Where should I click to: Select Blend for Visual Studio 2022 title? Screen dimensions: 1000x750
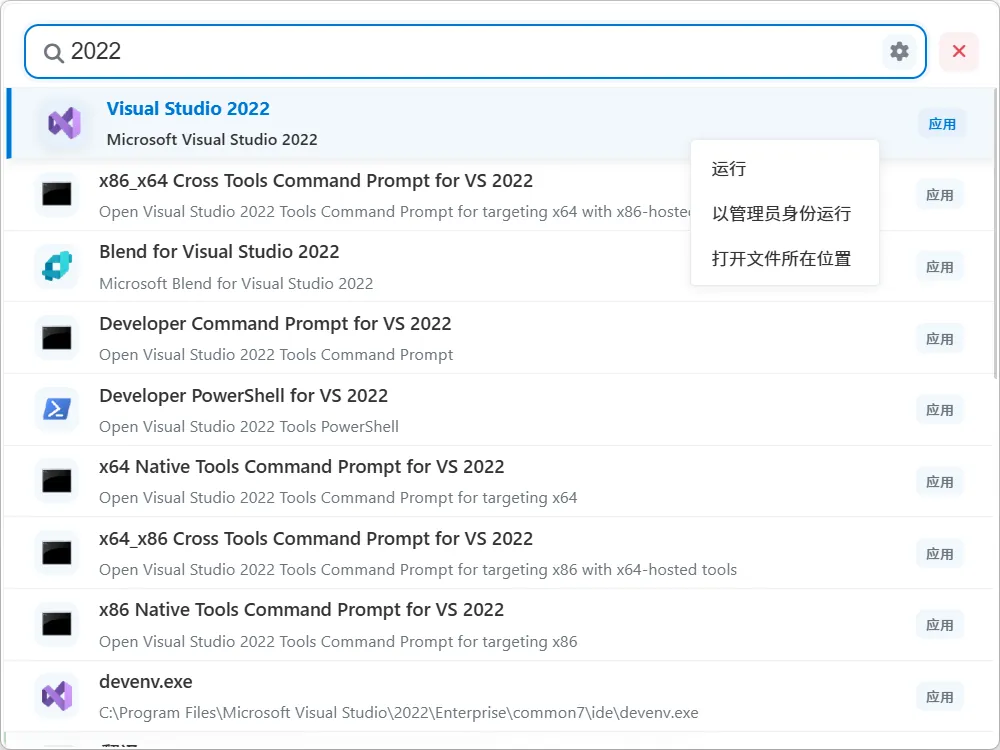pyautogui.click(x=219, y=252)
